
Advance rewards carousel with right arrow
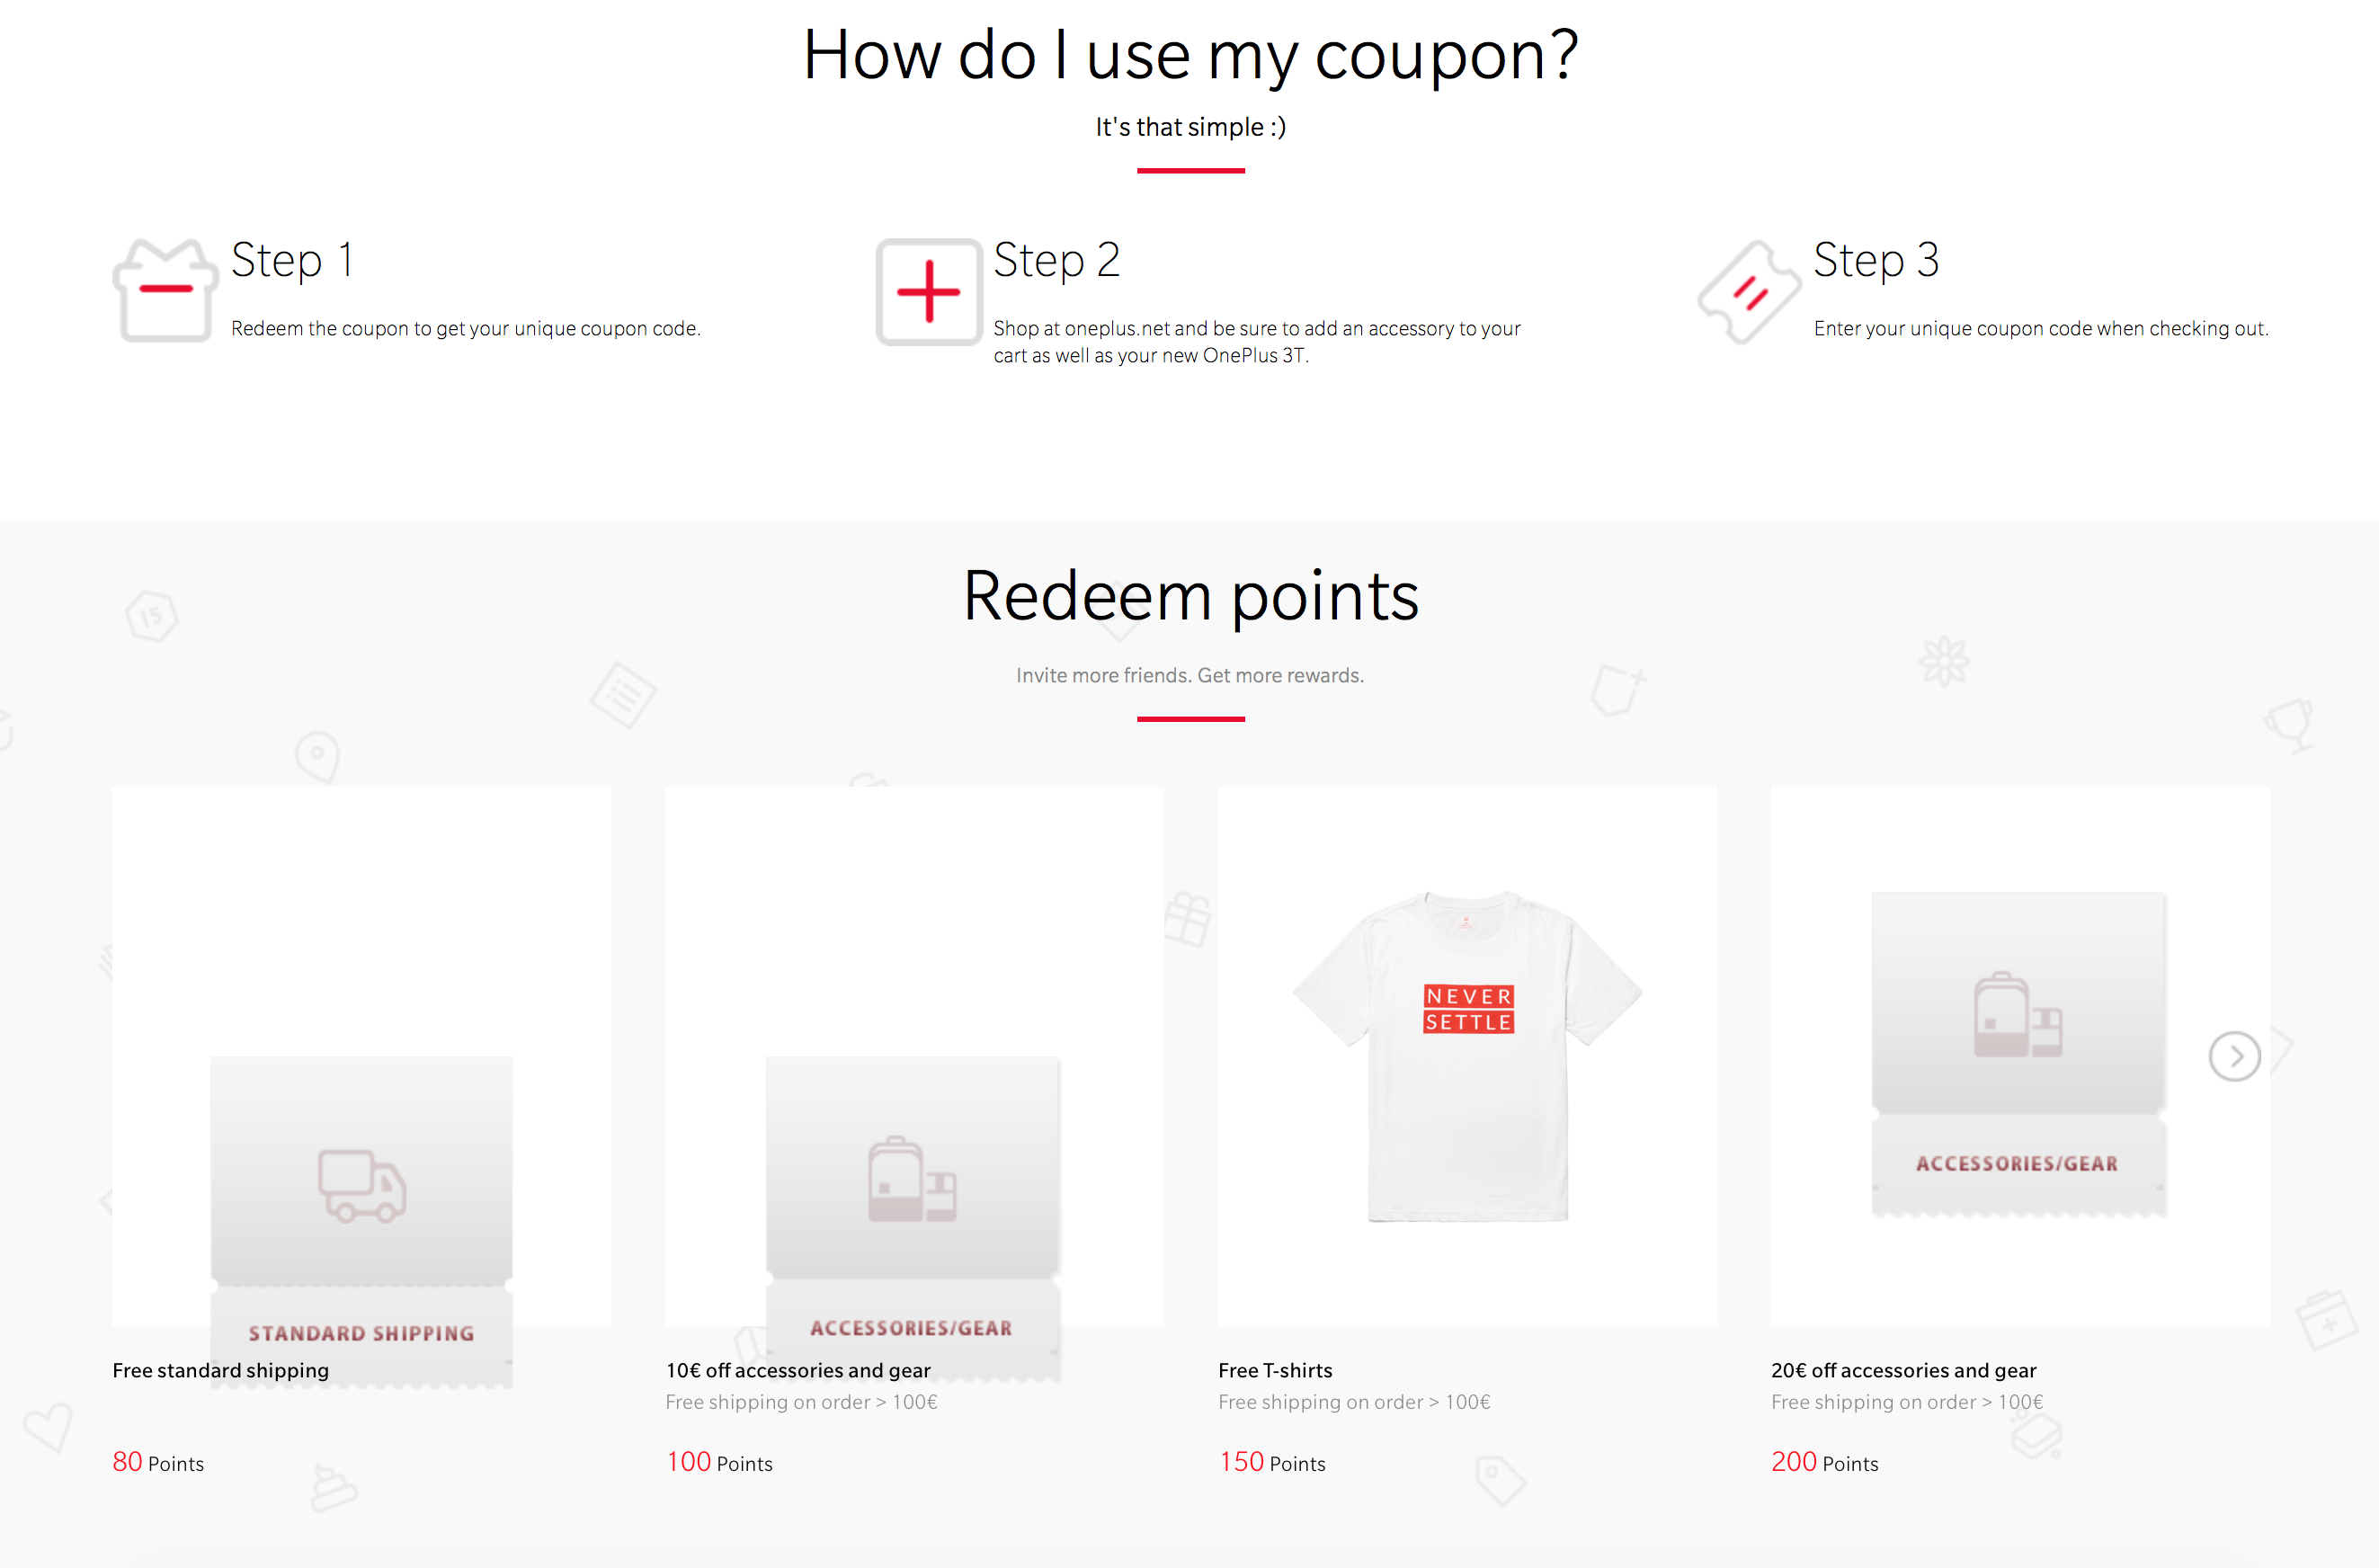pos(2234,1056)
